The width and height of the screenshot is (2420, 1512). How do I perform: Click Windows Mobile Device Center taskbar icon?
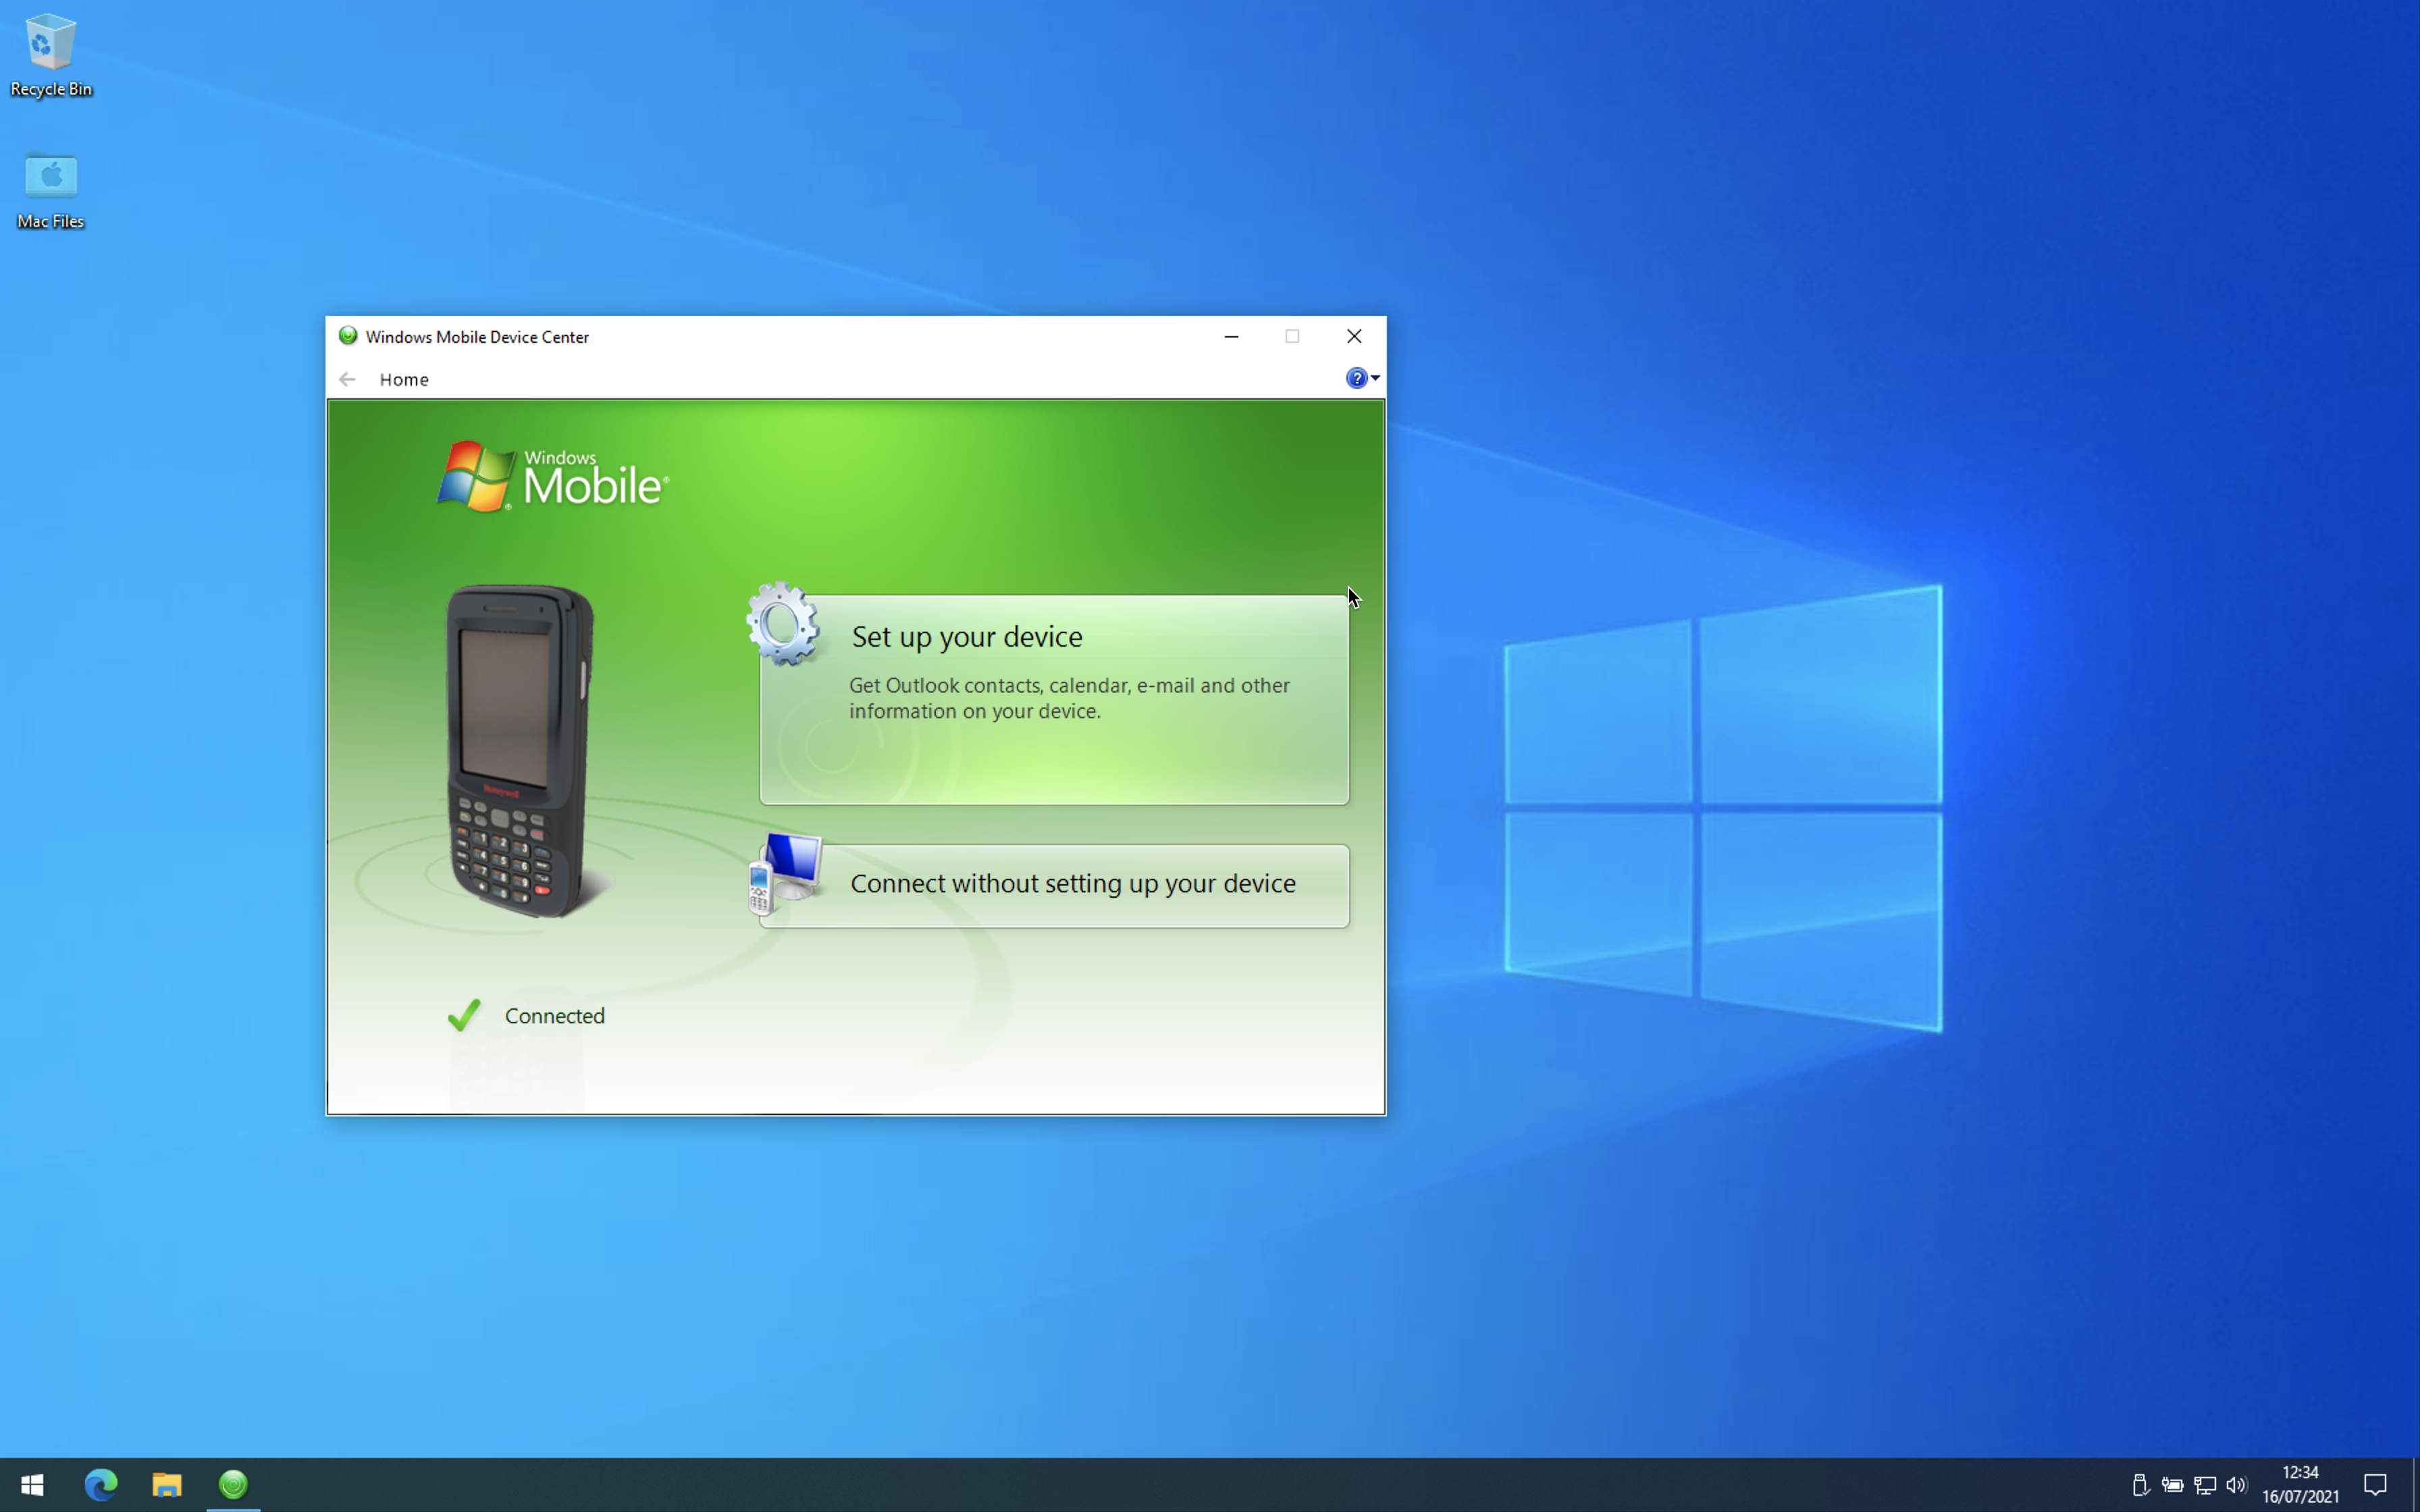(233, 1485)
